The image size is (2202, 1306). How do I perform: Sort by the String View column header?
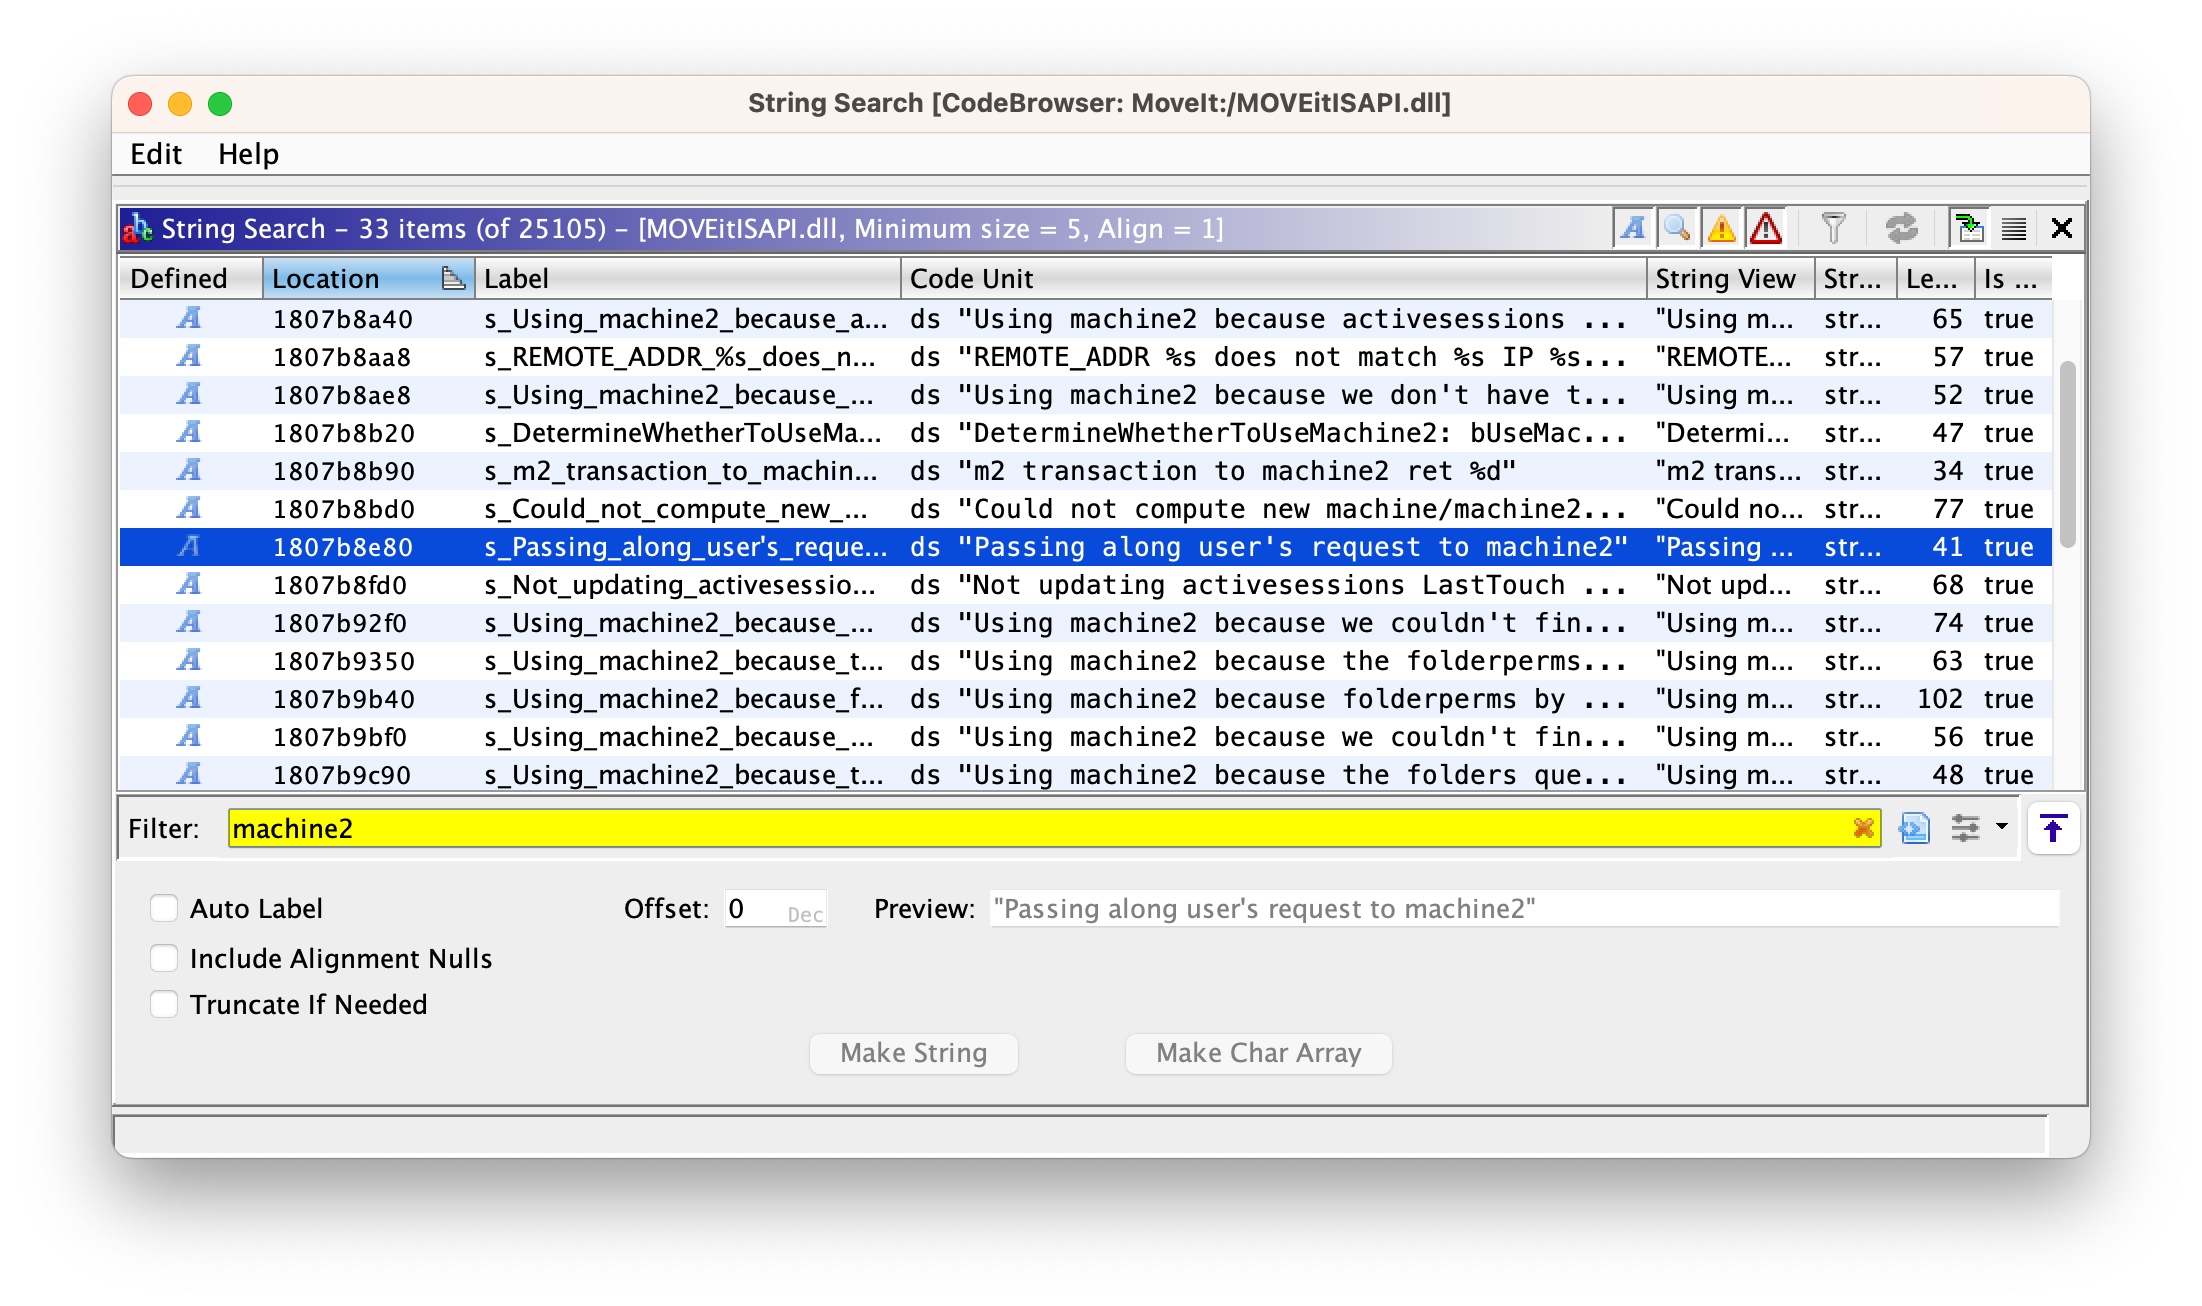[1730, 278]
